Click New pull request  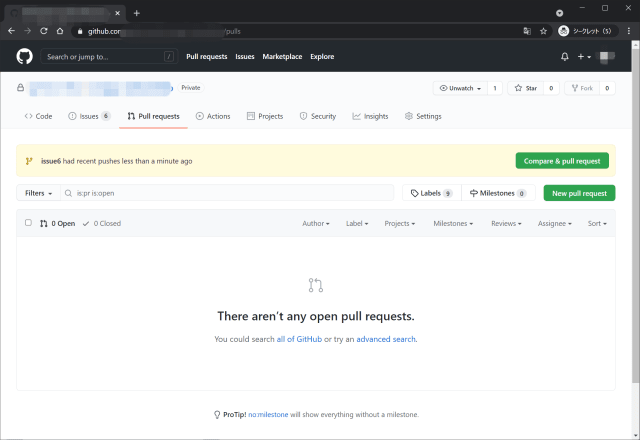[x=579, y=193]
